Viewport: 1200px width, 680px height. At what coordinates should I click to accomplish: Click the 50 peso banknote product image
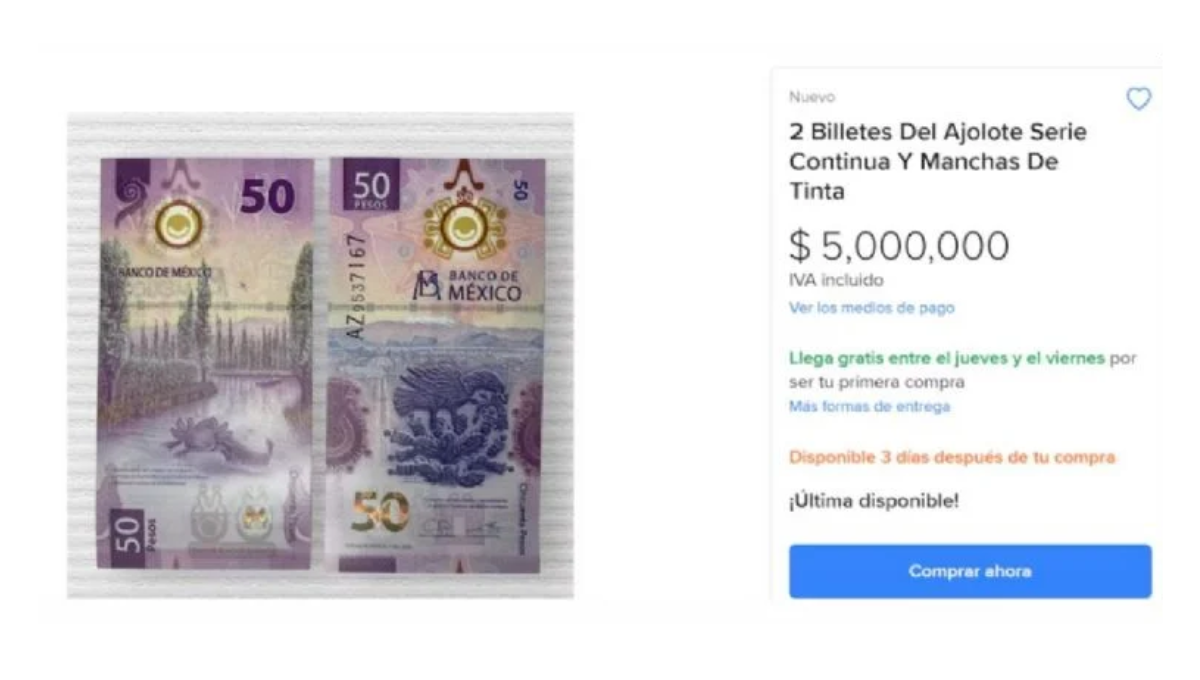click(320, 356)
